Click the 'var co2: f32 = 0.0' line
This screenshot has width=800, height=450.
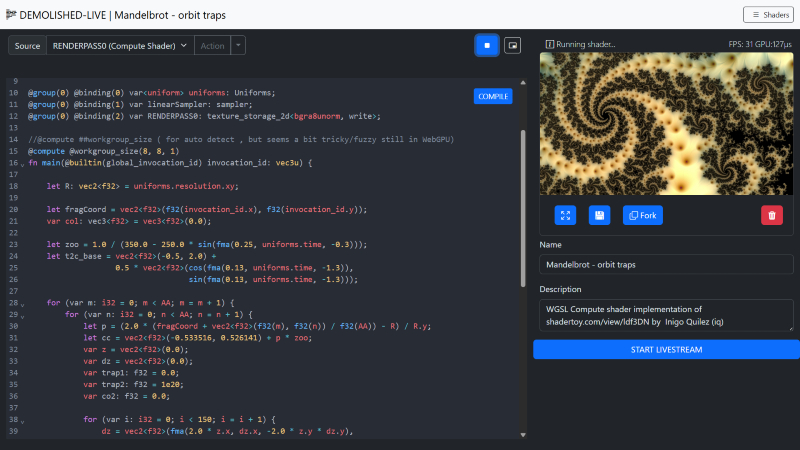coord(127,396)
